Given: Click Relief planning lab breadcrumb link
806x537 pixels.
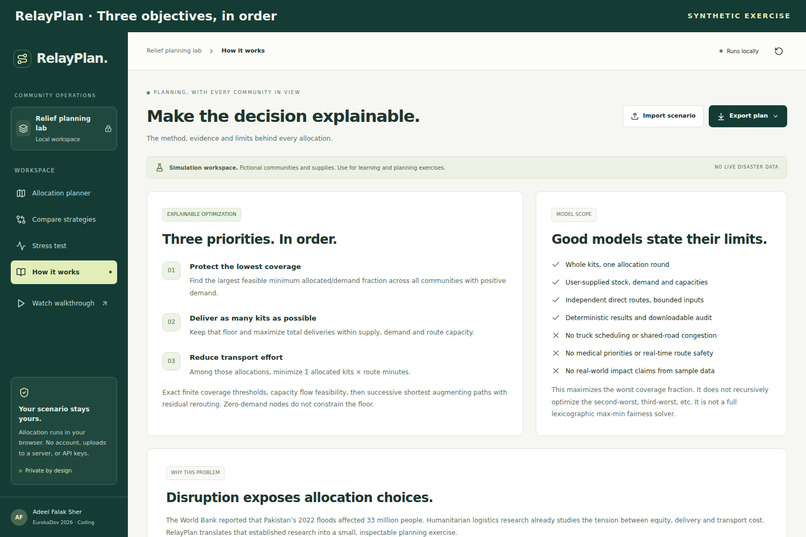Looking at the screenshot, I should pos(174,51).
